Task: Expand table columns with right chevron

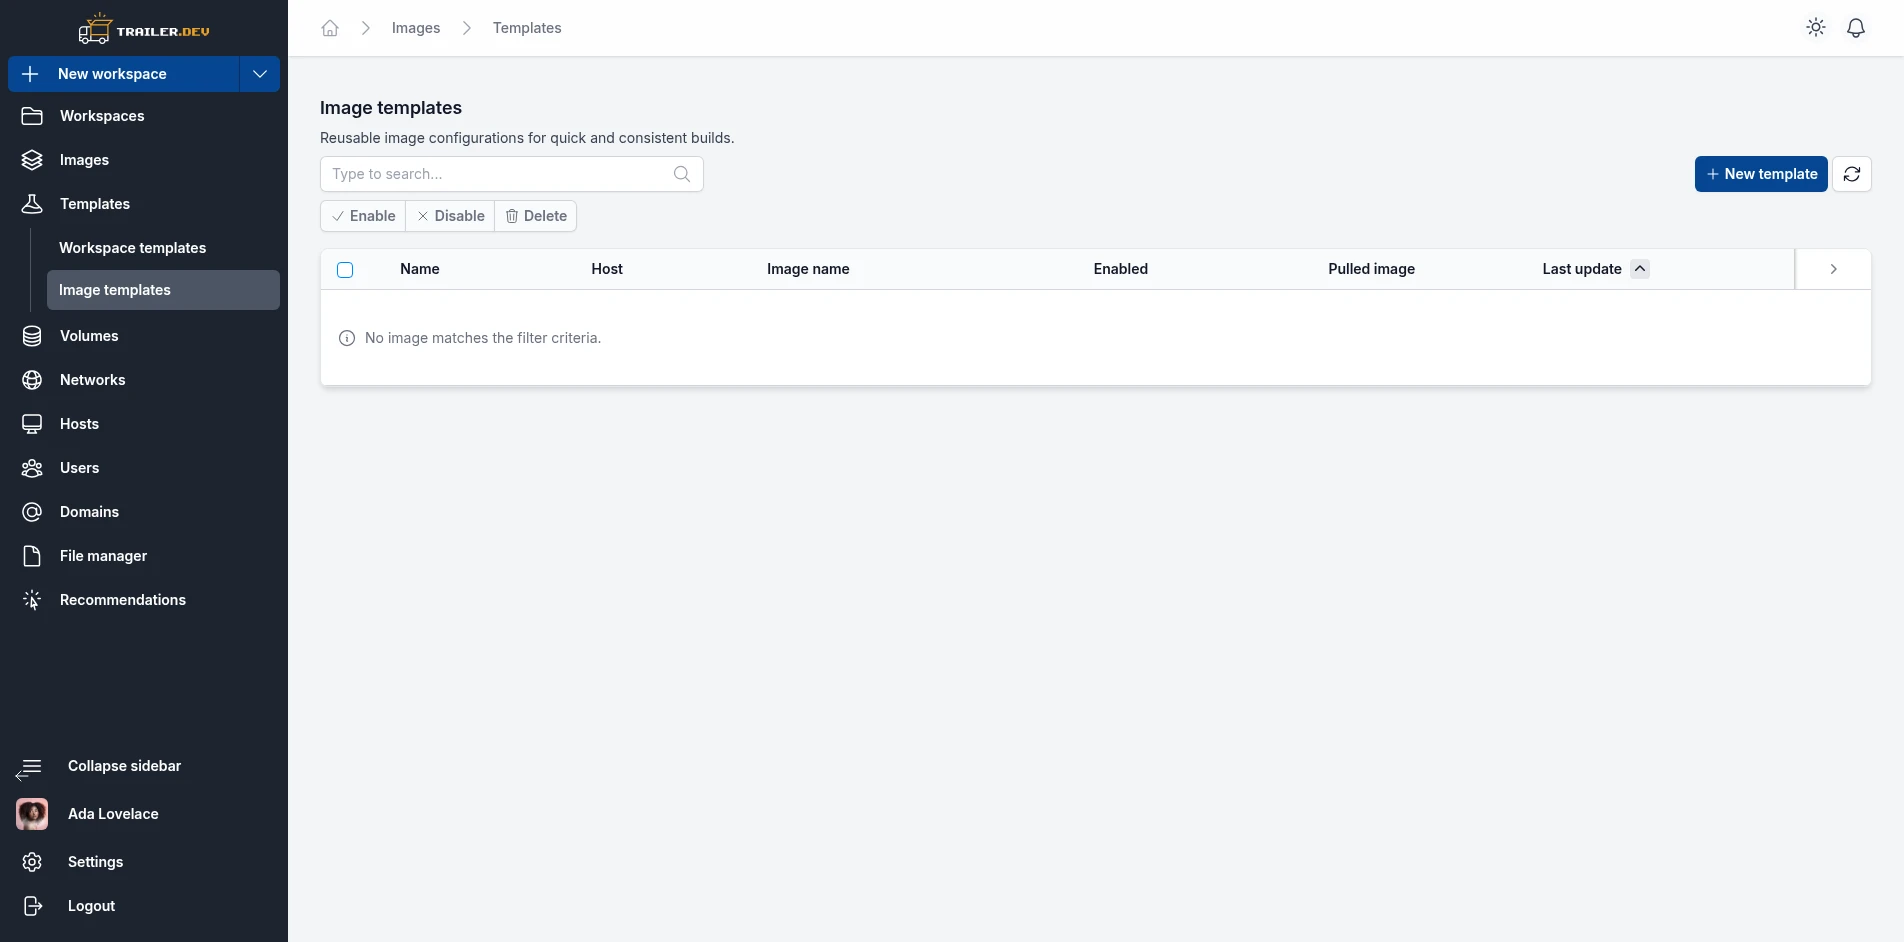Action: (x=1833, y=269)
